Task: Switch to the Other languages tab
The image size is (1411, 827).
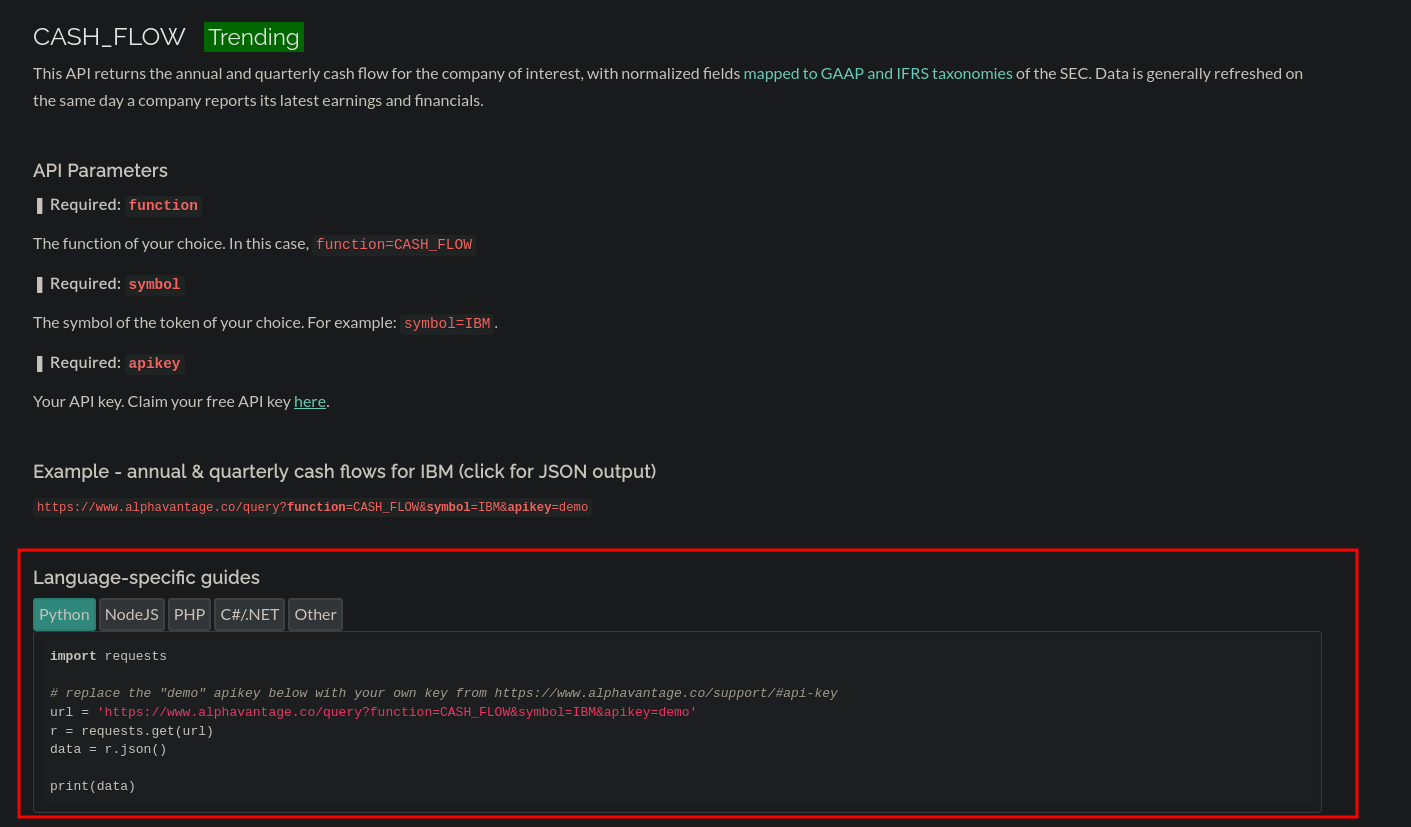Action: (x=315, y=614)
